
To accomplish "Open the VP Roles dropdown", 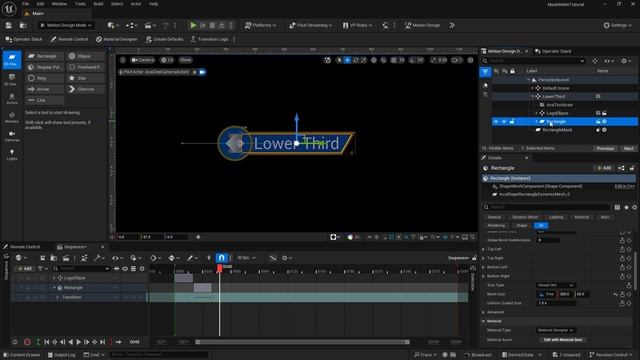I will 357,25.
